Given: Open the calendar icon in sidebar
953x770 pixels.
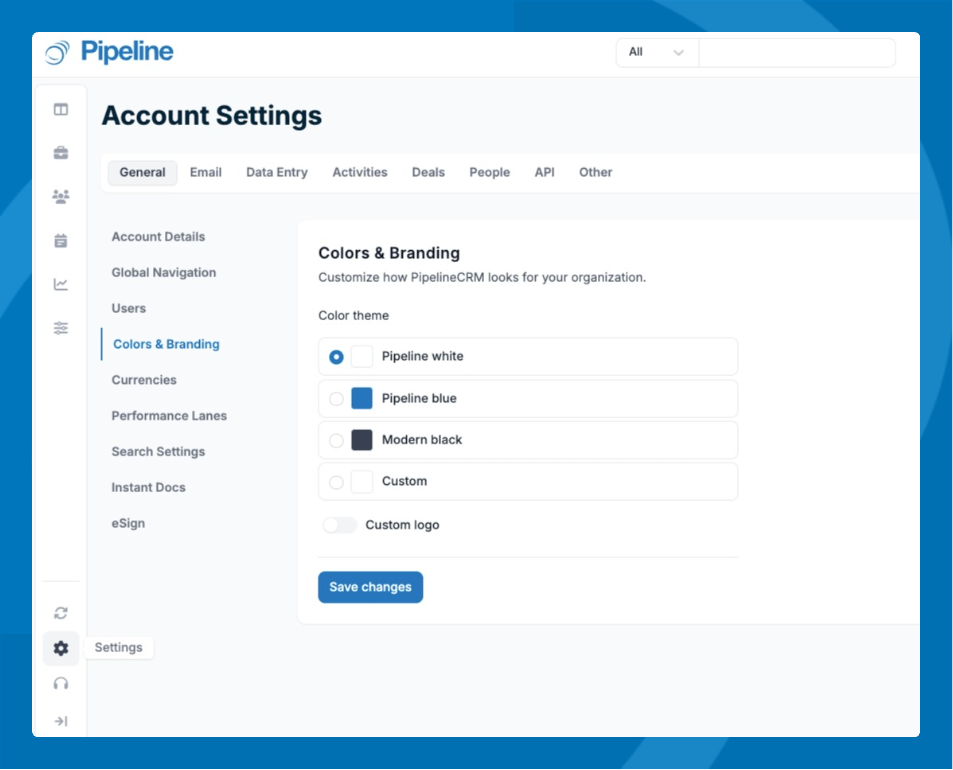Looking at the screenshot, I should coord(61,241).
